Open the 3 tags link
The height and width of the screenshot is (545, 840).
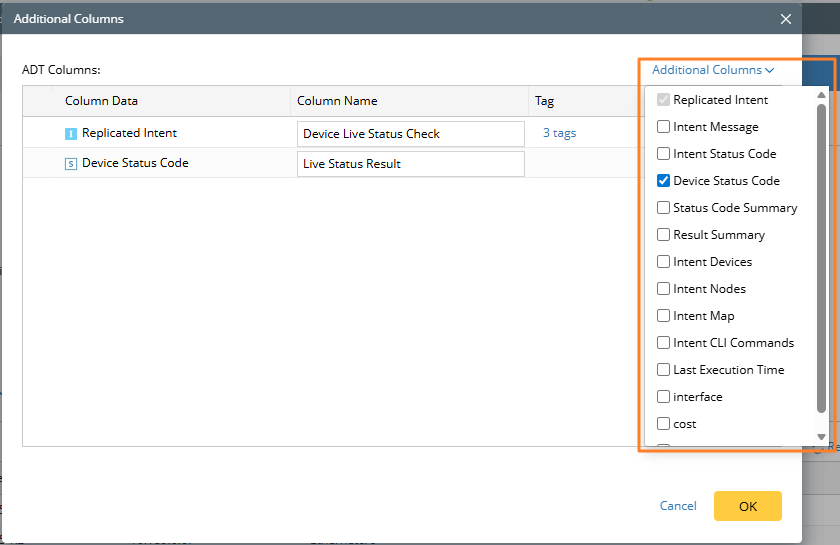pos(559,133)
